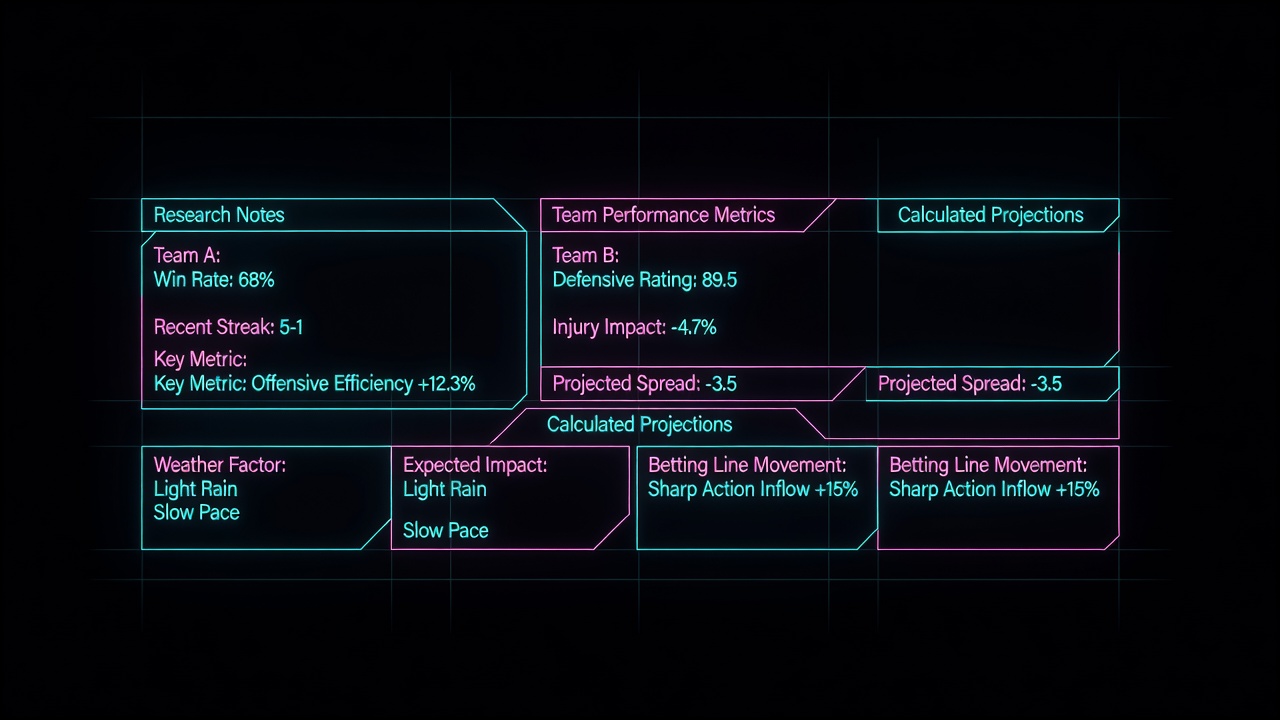Switch to top-right Calculated Projections tab
The width and height of the screenshot is (1280, 720).
(990, 215)
